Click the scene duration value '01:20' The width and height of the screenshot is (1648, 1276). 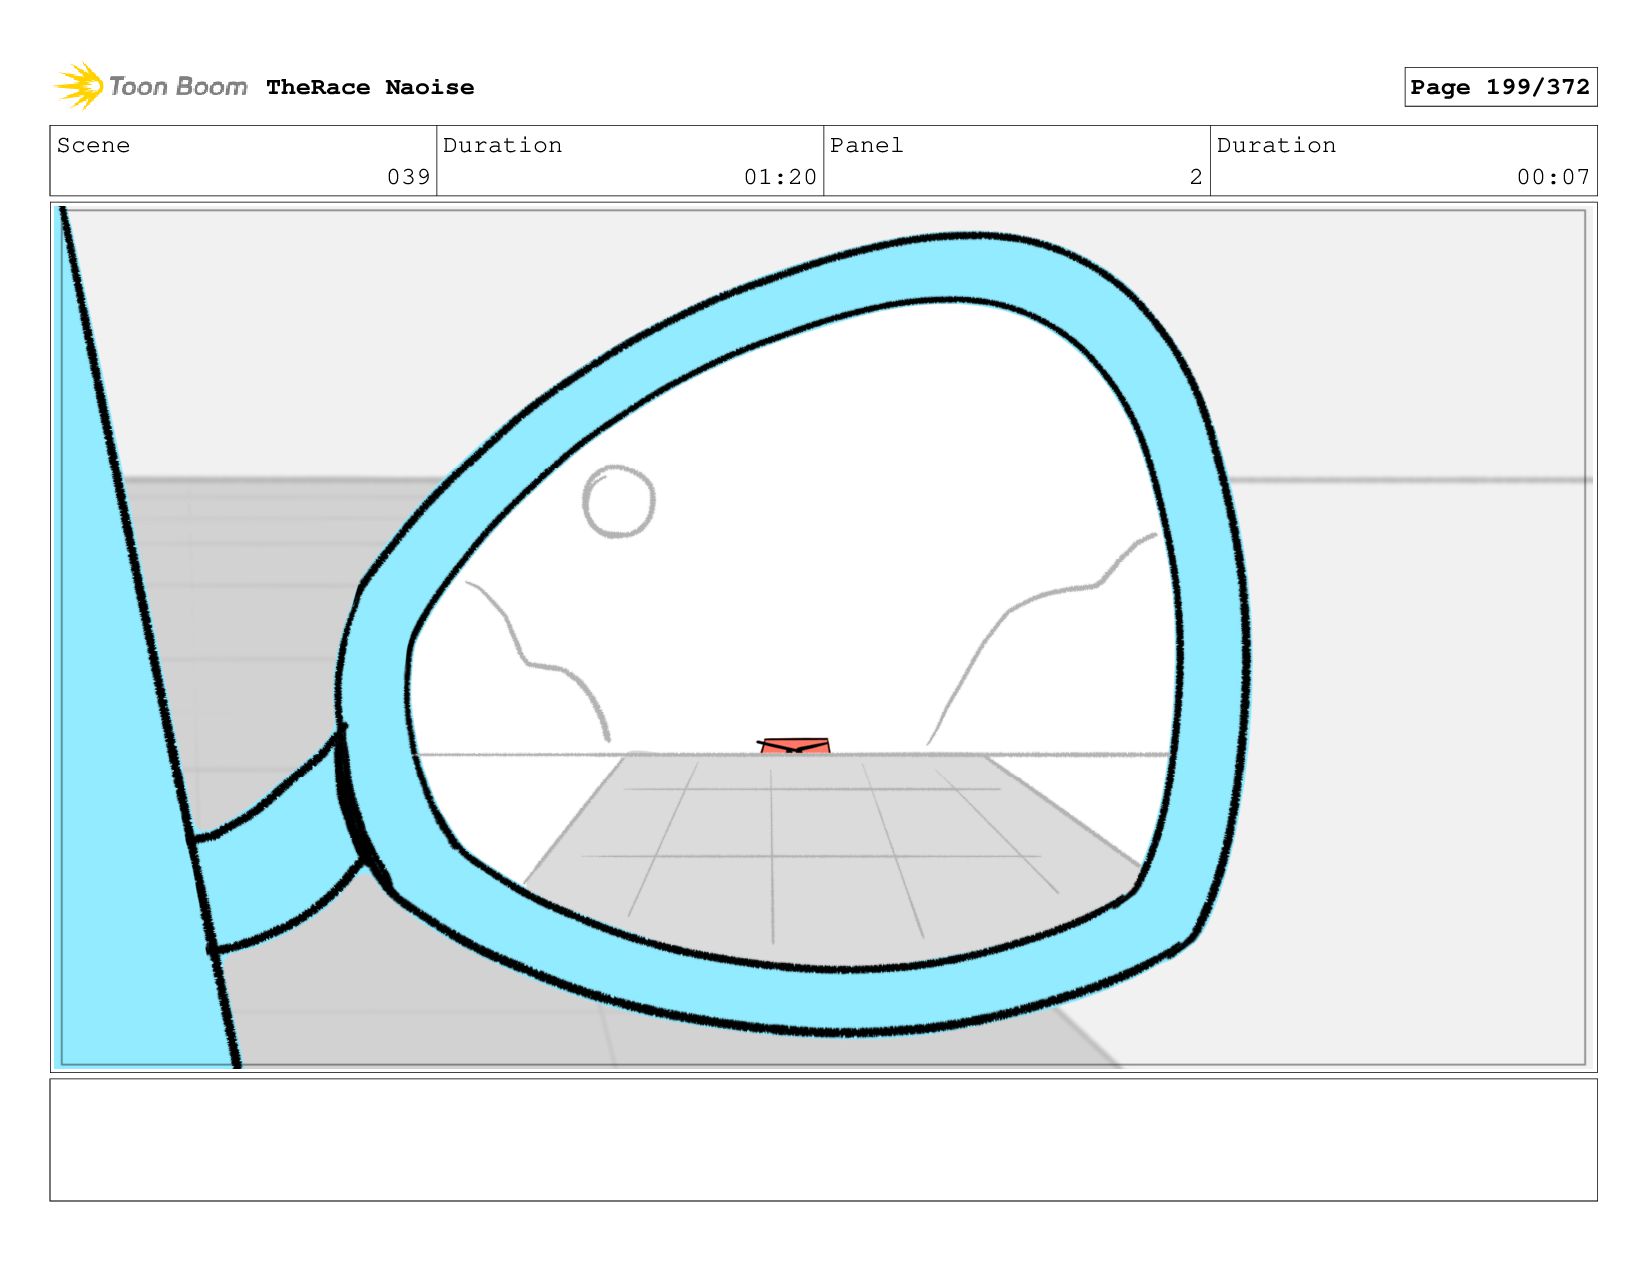coord(780,177)
